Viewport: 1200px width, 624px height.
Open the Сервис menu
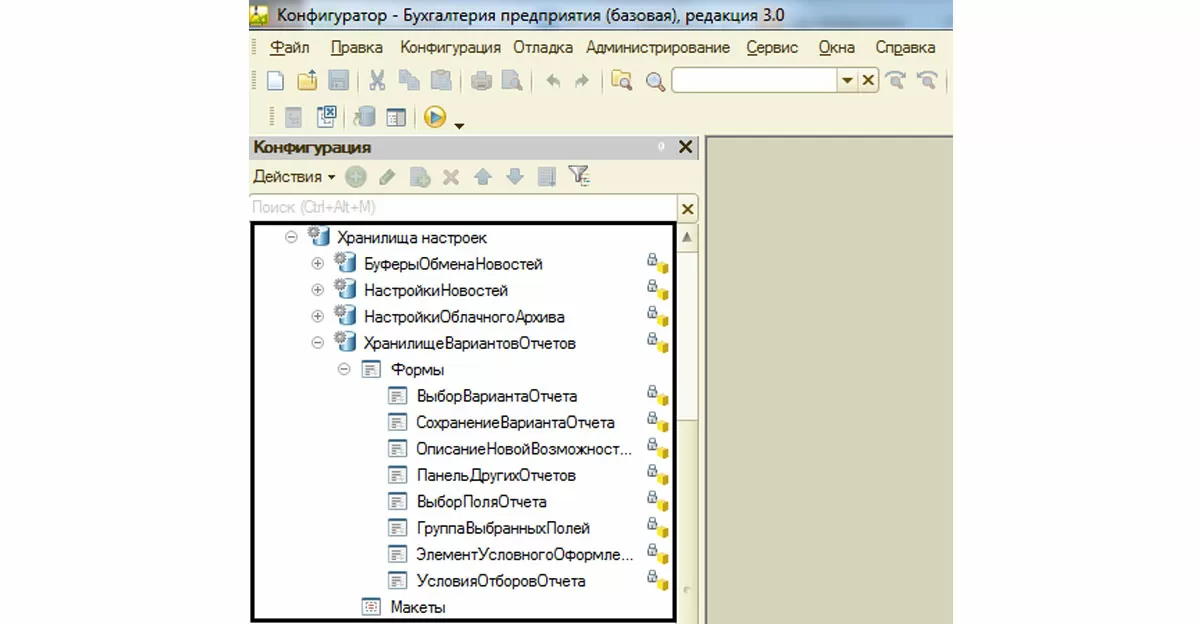772,47
